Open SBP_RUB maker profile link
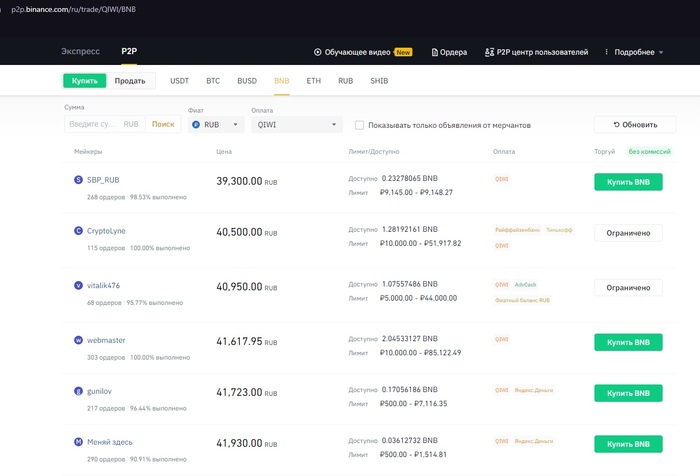 point(103,180)
